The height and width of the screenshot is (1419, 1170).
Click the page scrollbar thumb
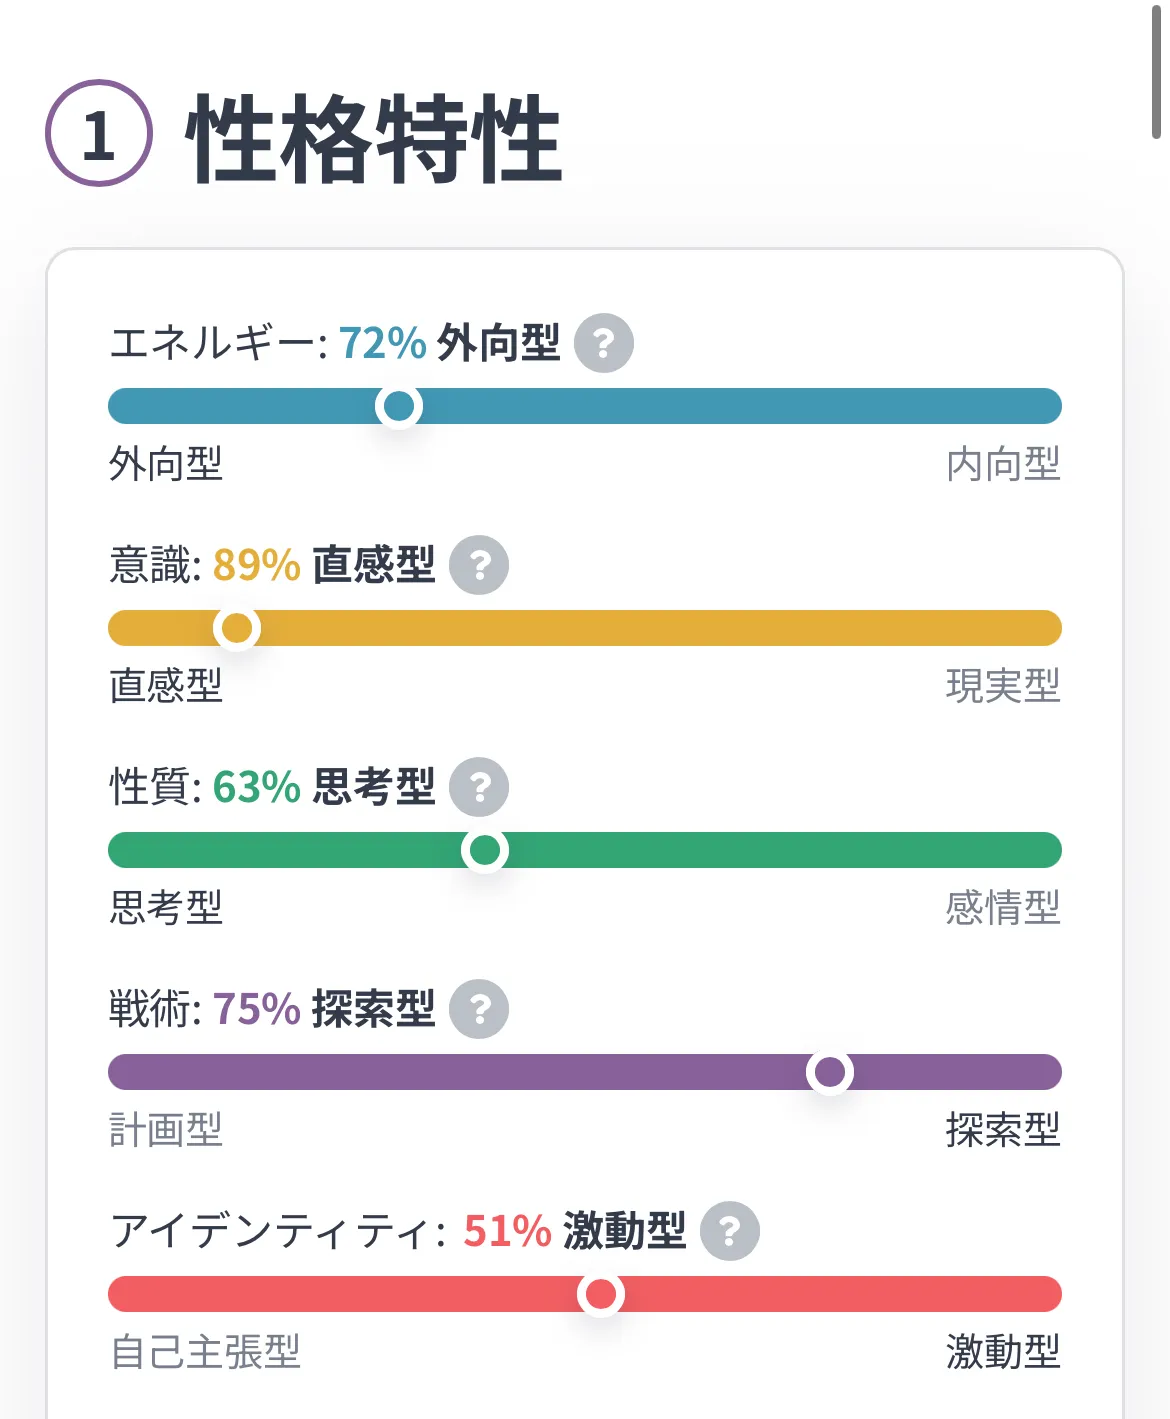coord(1156,70)
